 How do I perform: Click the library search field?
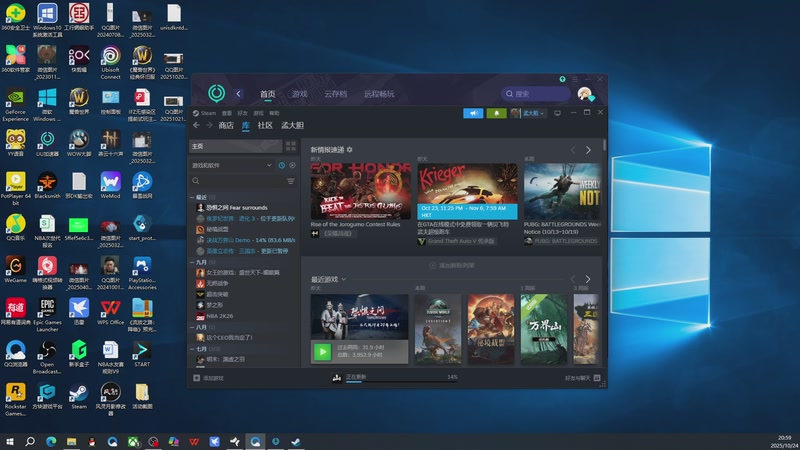click(238, 181)
